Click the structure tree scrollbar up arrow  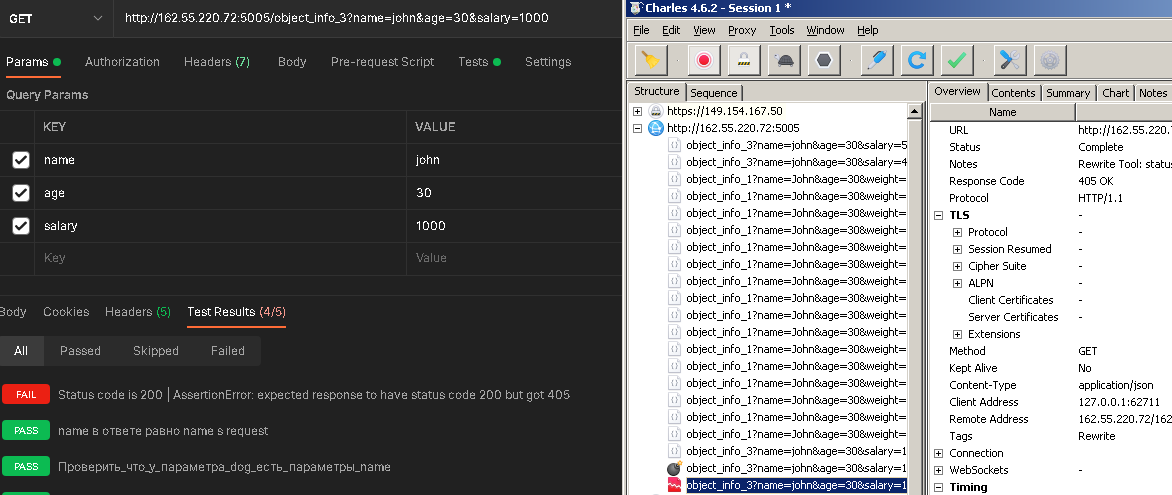pyautogui.click(x=916, y=111)
